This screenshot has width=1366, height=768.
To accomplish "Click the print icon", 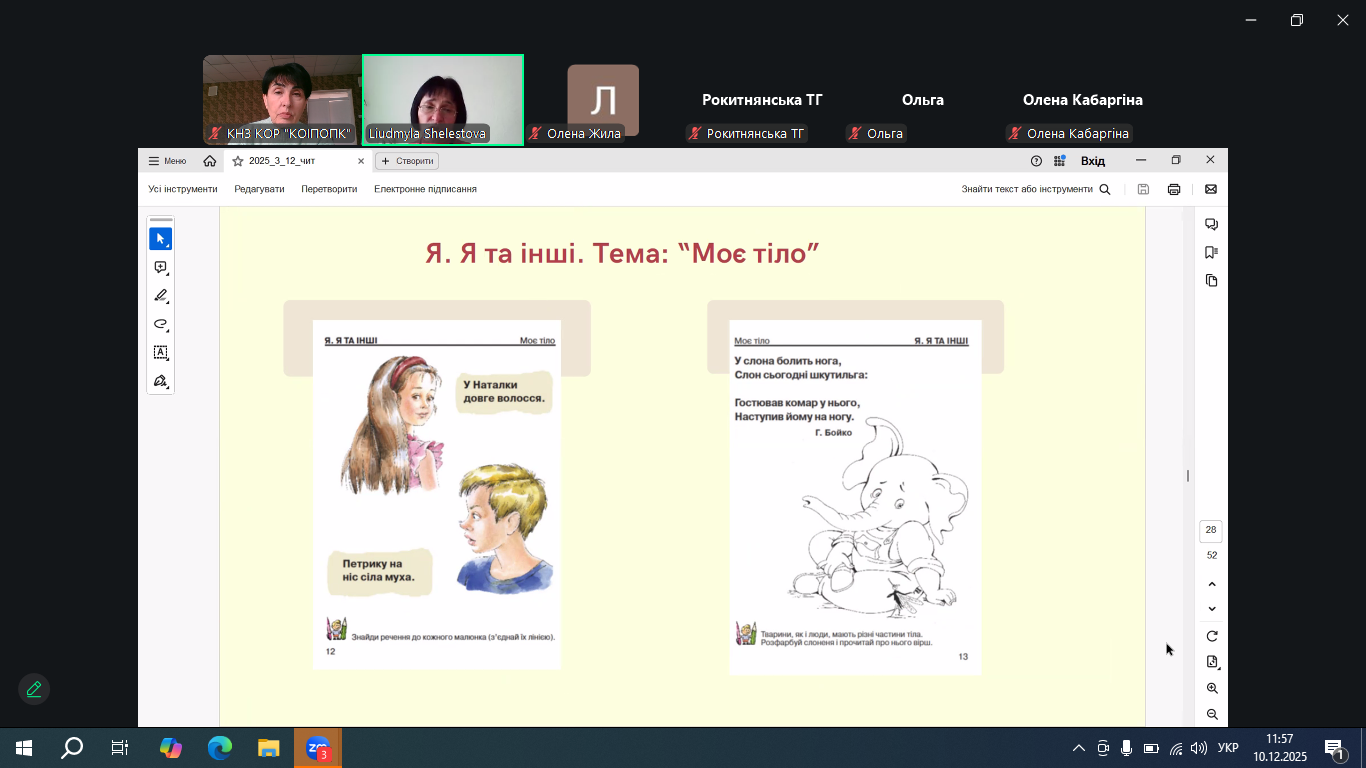I will [x=1174, y=189].
